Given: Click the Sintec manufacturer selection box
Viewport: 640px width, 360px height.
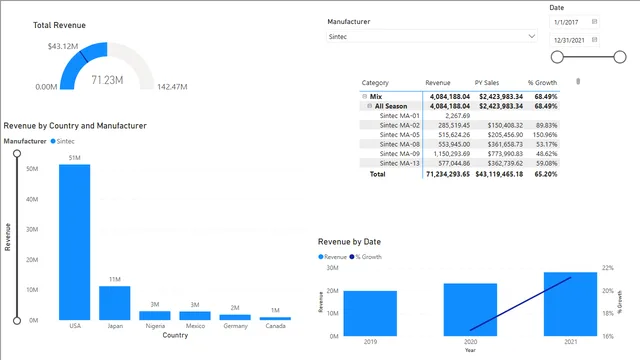Looking at the screenshot, I should pos(431,36).
